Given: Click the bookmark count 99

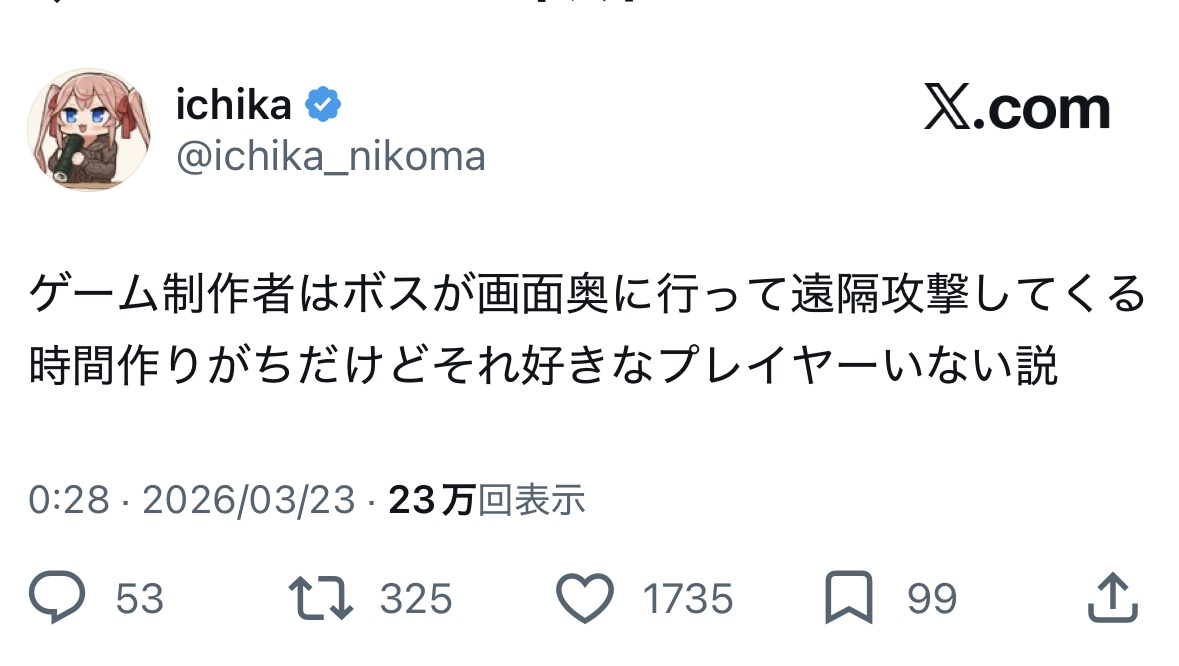Looking at the screenshot, I should pos(932,599).
